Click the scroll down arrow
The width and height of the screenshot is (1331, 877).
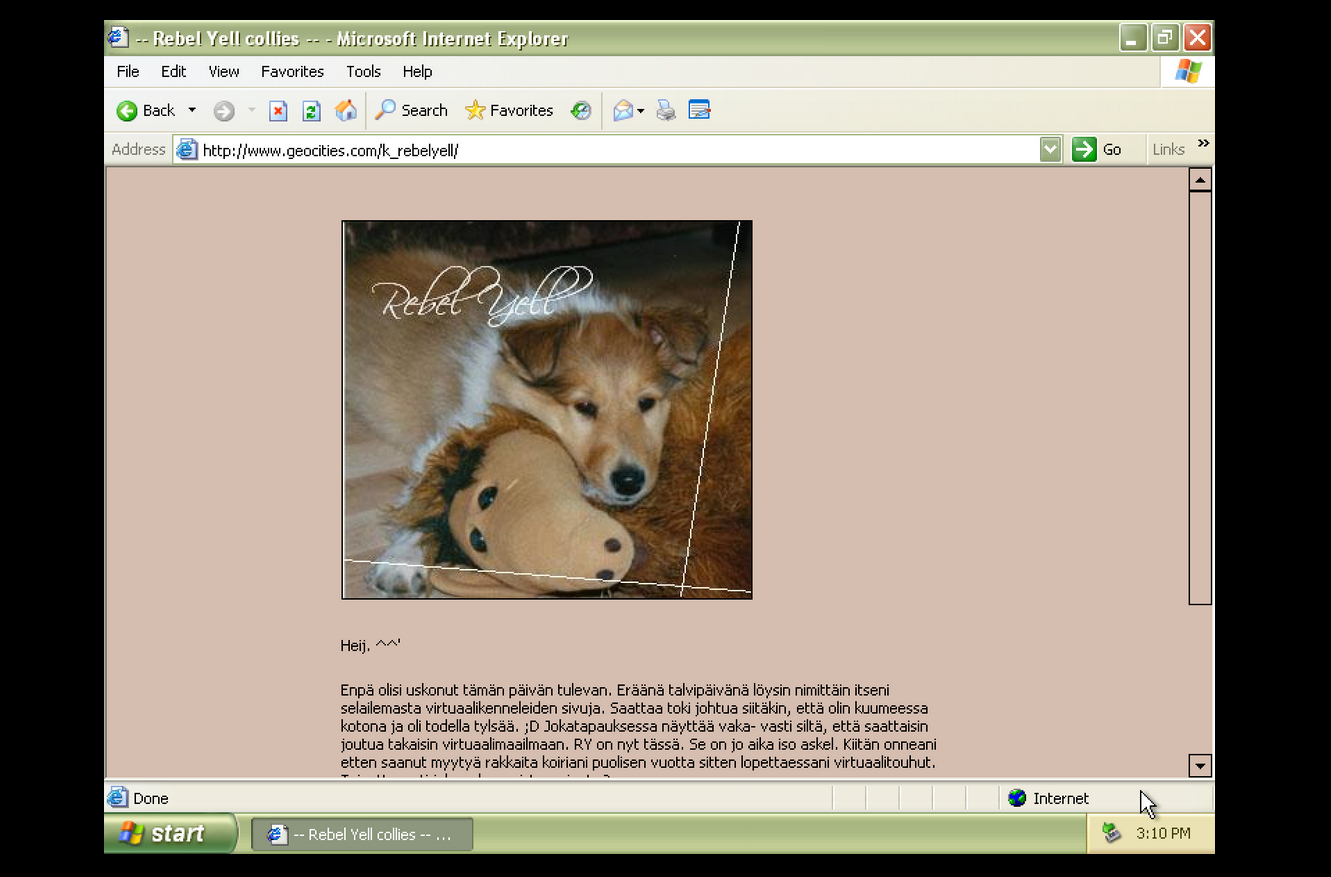point(1200,766)
